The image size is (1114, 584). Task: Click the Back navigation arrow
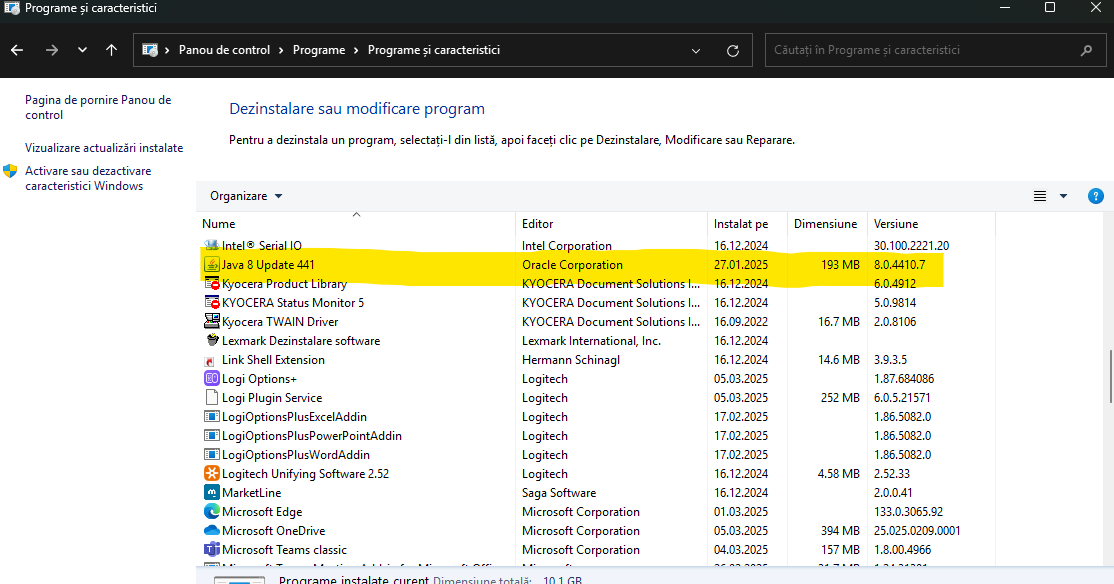(17, 50)
